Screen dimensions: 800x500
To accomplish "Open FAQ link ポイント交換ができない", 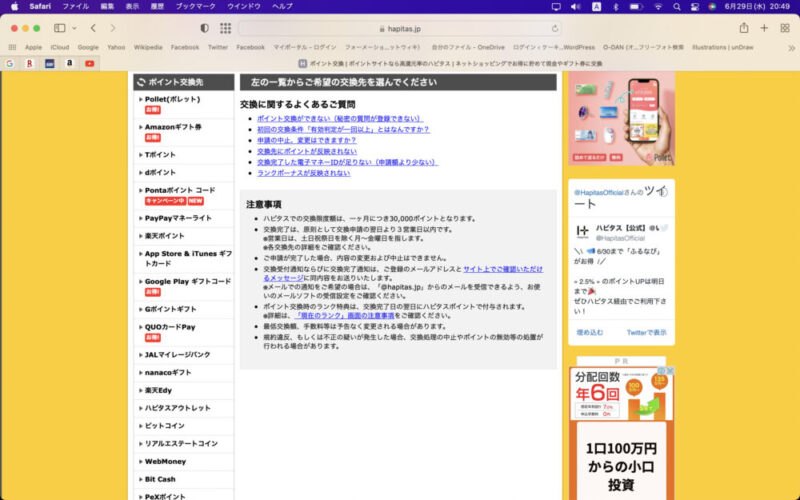I will (340, 118).
